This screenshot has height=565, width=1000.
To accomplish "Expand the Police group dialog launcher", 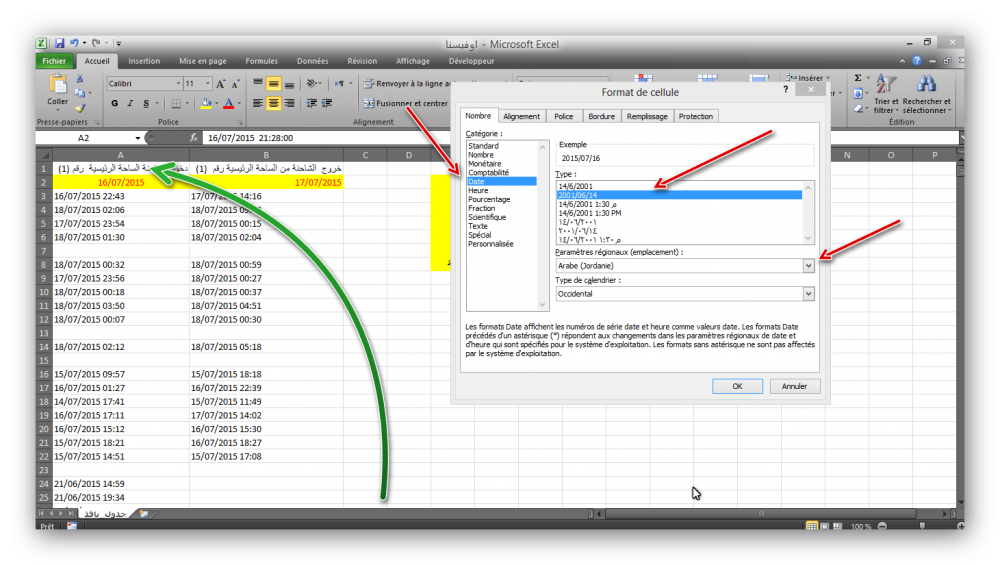I will click(x=240, y=122).
